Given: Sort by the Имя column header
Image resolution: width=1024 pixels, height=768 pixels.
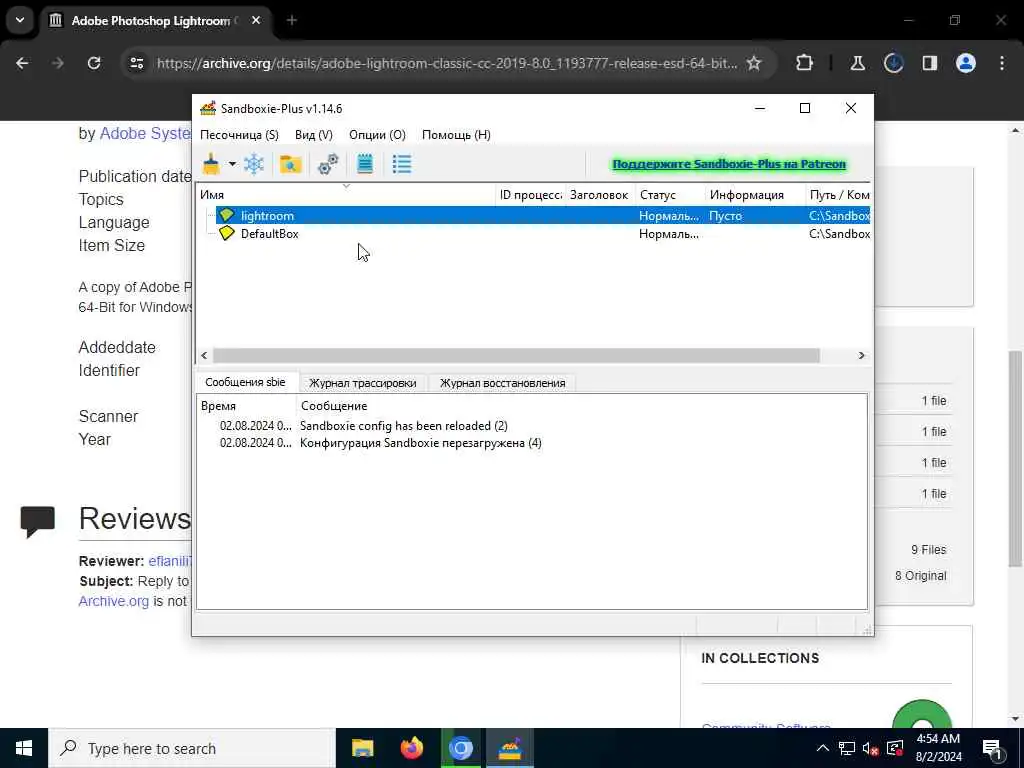Looking at the screenshot, I should click(346, 195).
